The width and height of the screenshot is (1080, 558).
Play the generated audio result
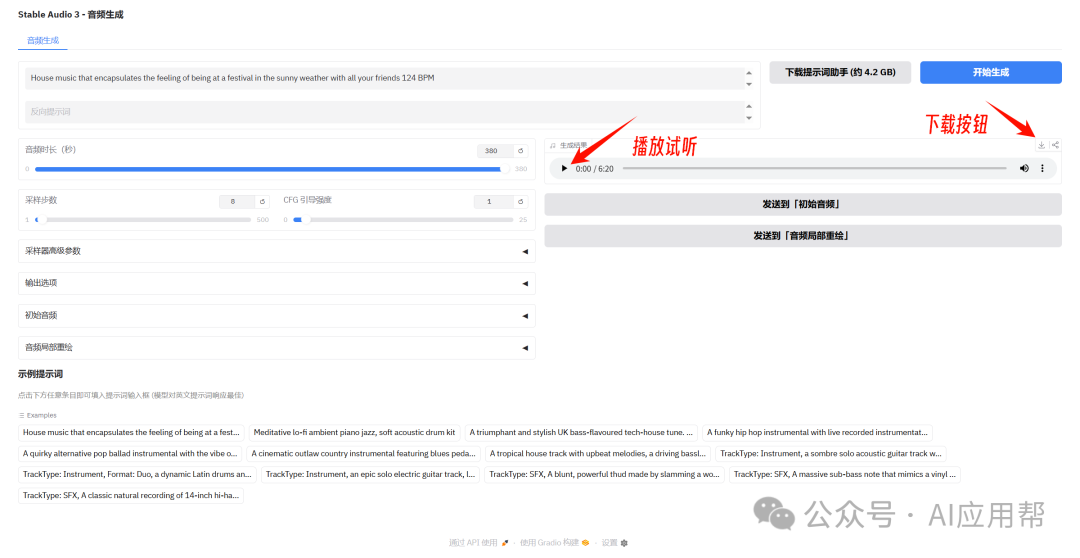point(564,169)
